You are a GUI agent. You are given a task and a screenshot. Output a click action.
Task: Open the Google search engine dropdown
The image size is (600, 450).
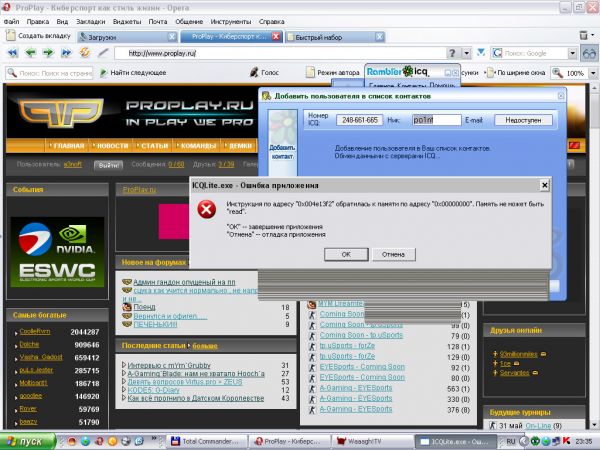(x=572, y=53)
